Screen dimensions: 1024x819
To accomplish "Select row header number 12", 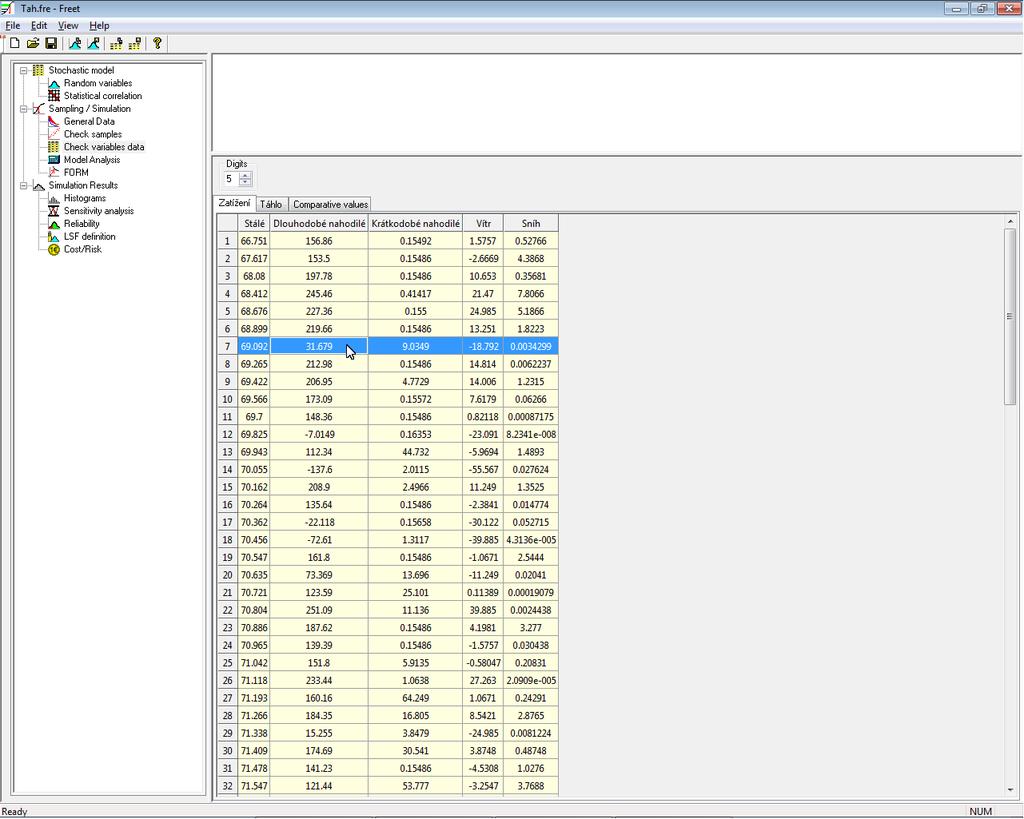I will [x=227, y=434].
